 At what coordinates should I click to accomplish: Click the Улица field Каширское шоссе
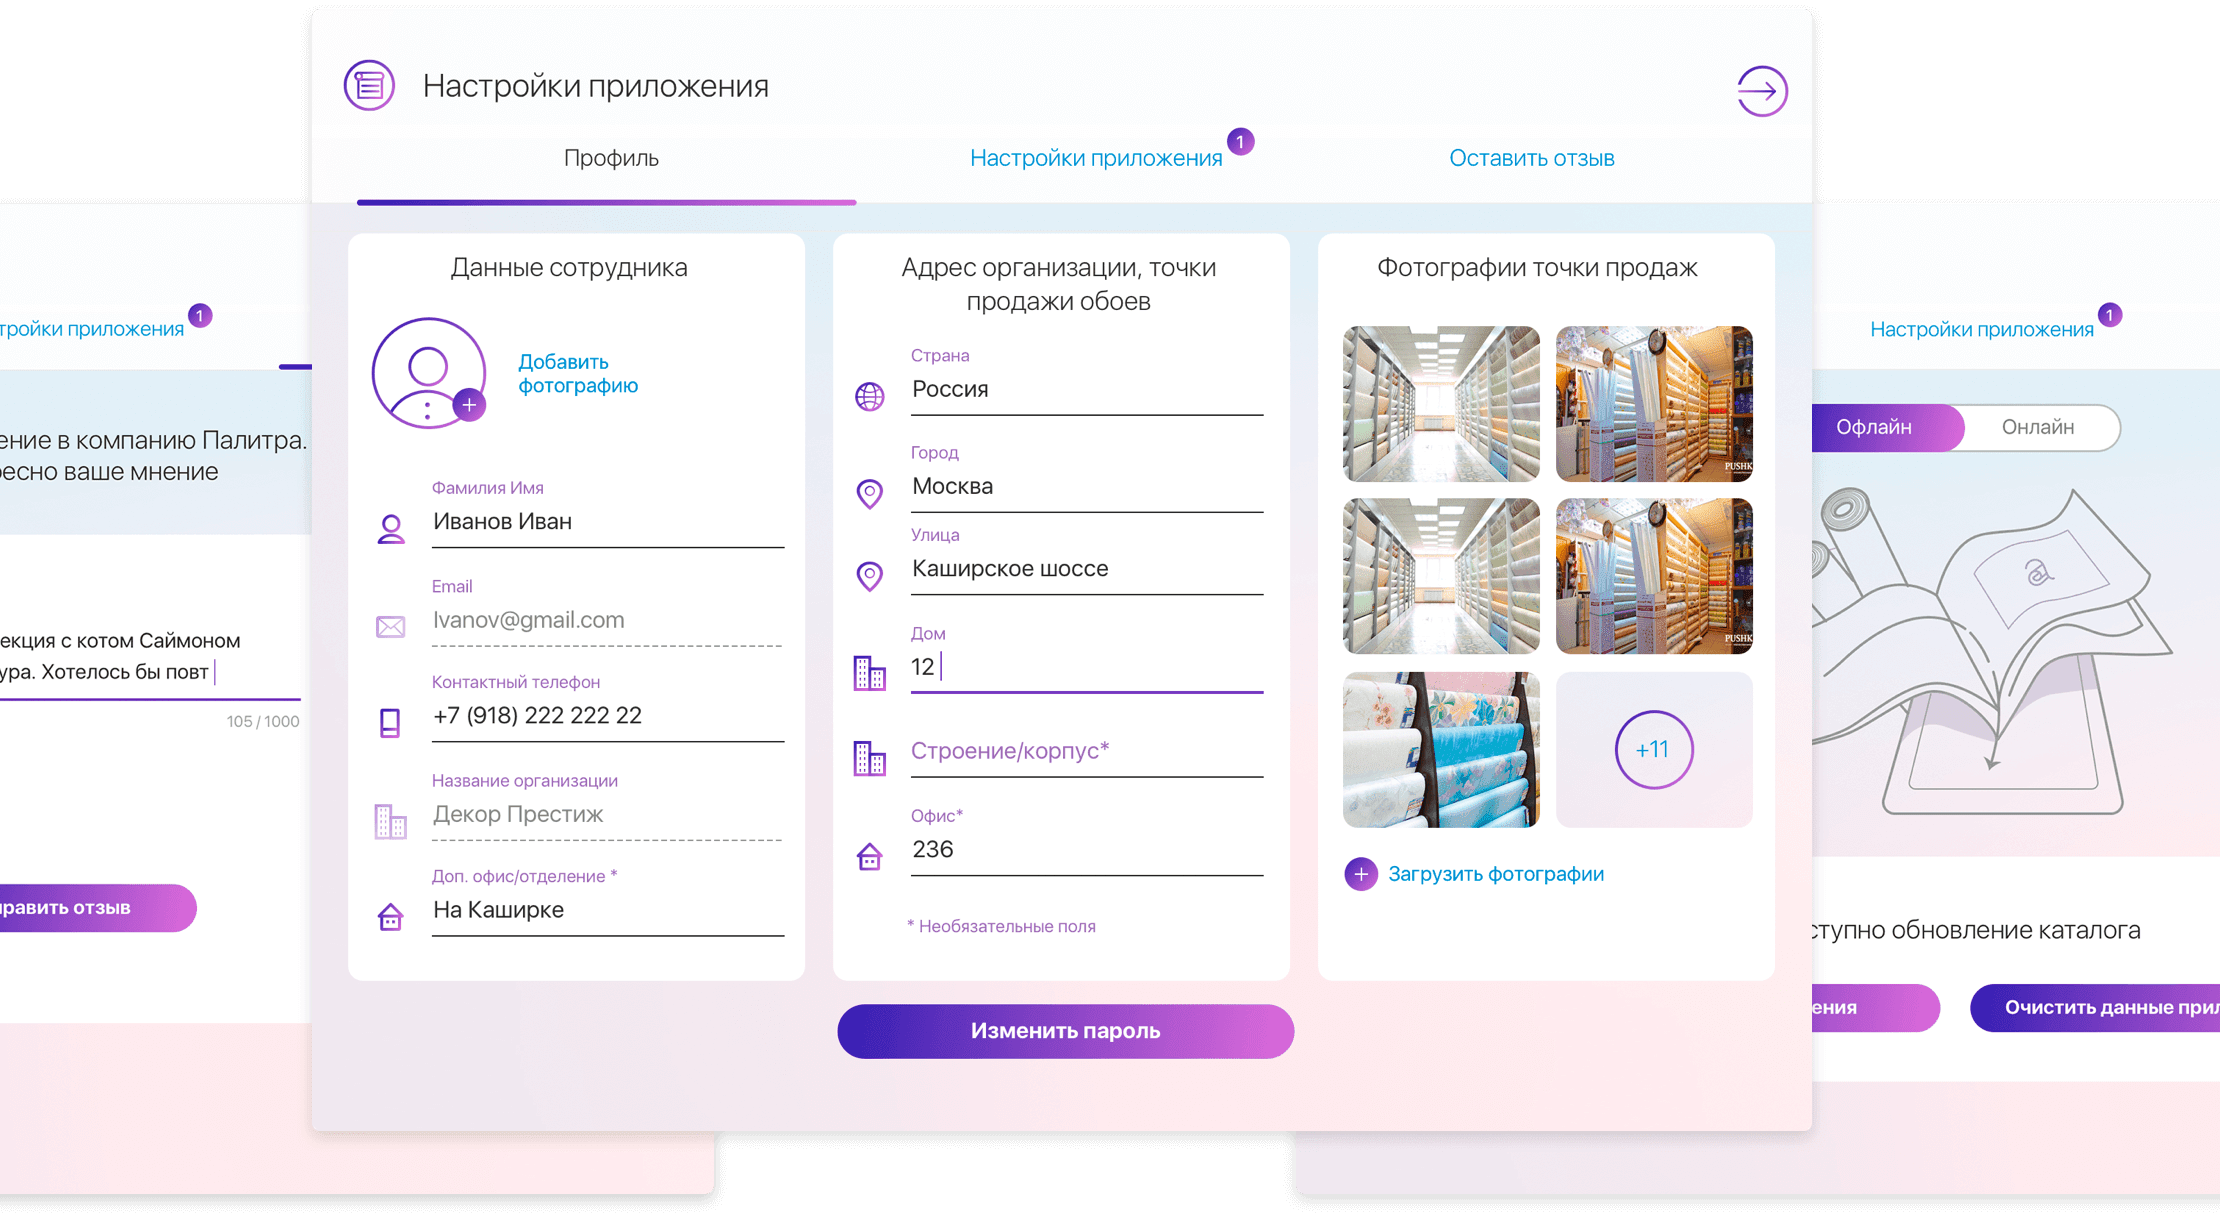[x=1087, y=569]
